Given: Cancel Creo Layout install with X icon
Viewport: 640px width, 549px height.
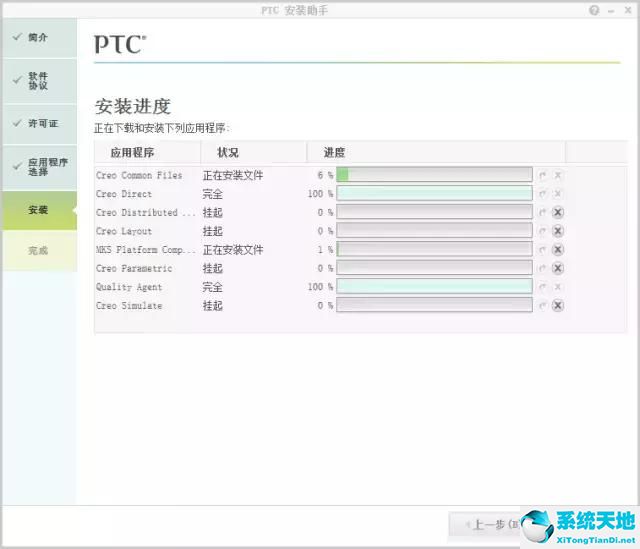Looking at the screenshot, I should pyautogui.click(x=558, y=231).
